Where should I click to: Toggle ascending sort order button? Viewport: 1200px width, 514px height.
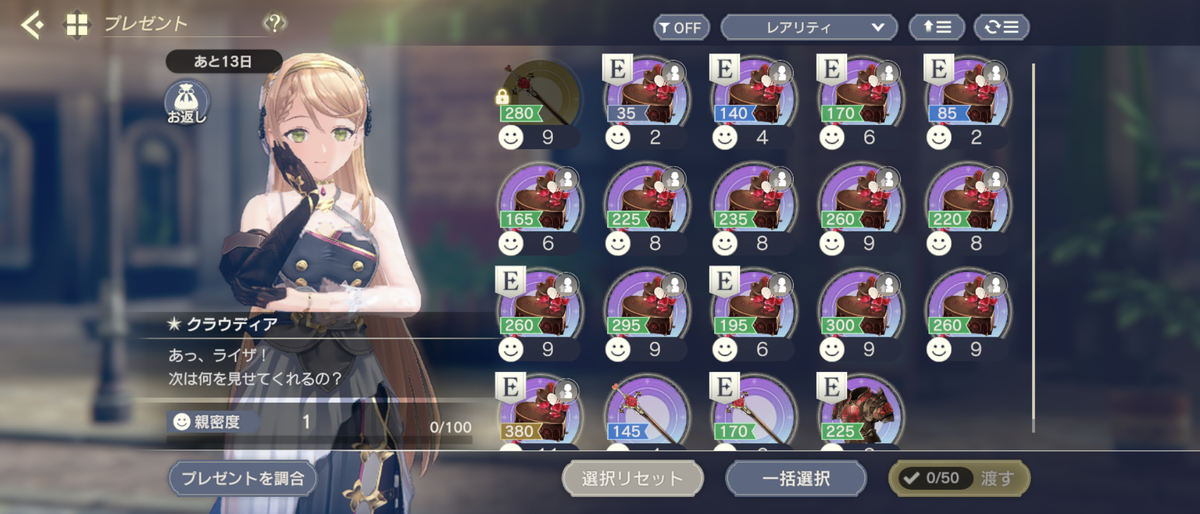(x=936, y=27)
